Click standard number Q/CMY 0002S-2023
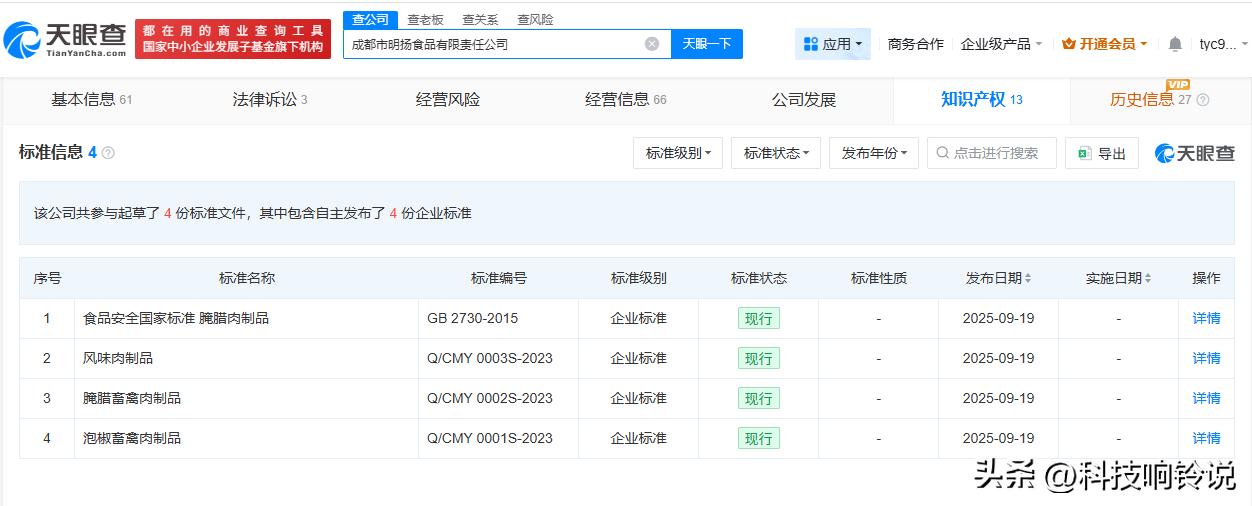Screen dimensions: 1252x506 490,398
